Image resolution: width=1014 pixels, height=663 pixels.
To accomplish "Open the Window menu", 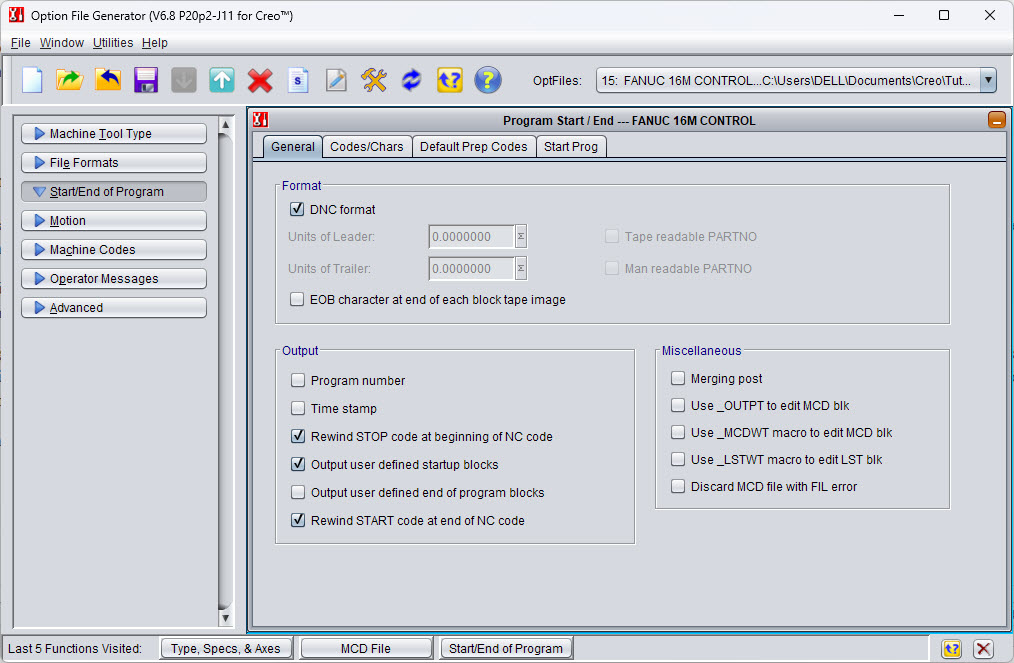I will point(61,43).
